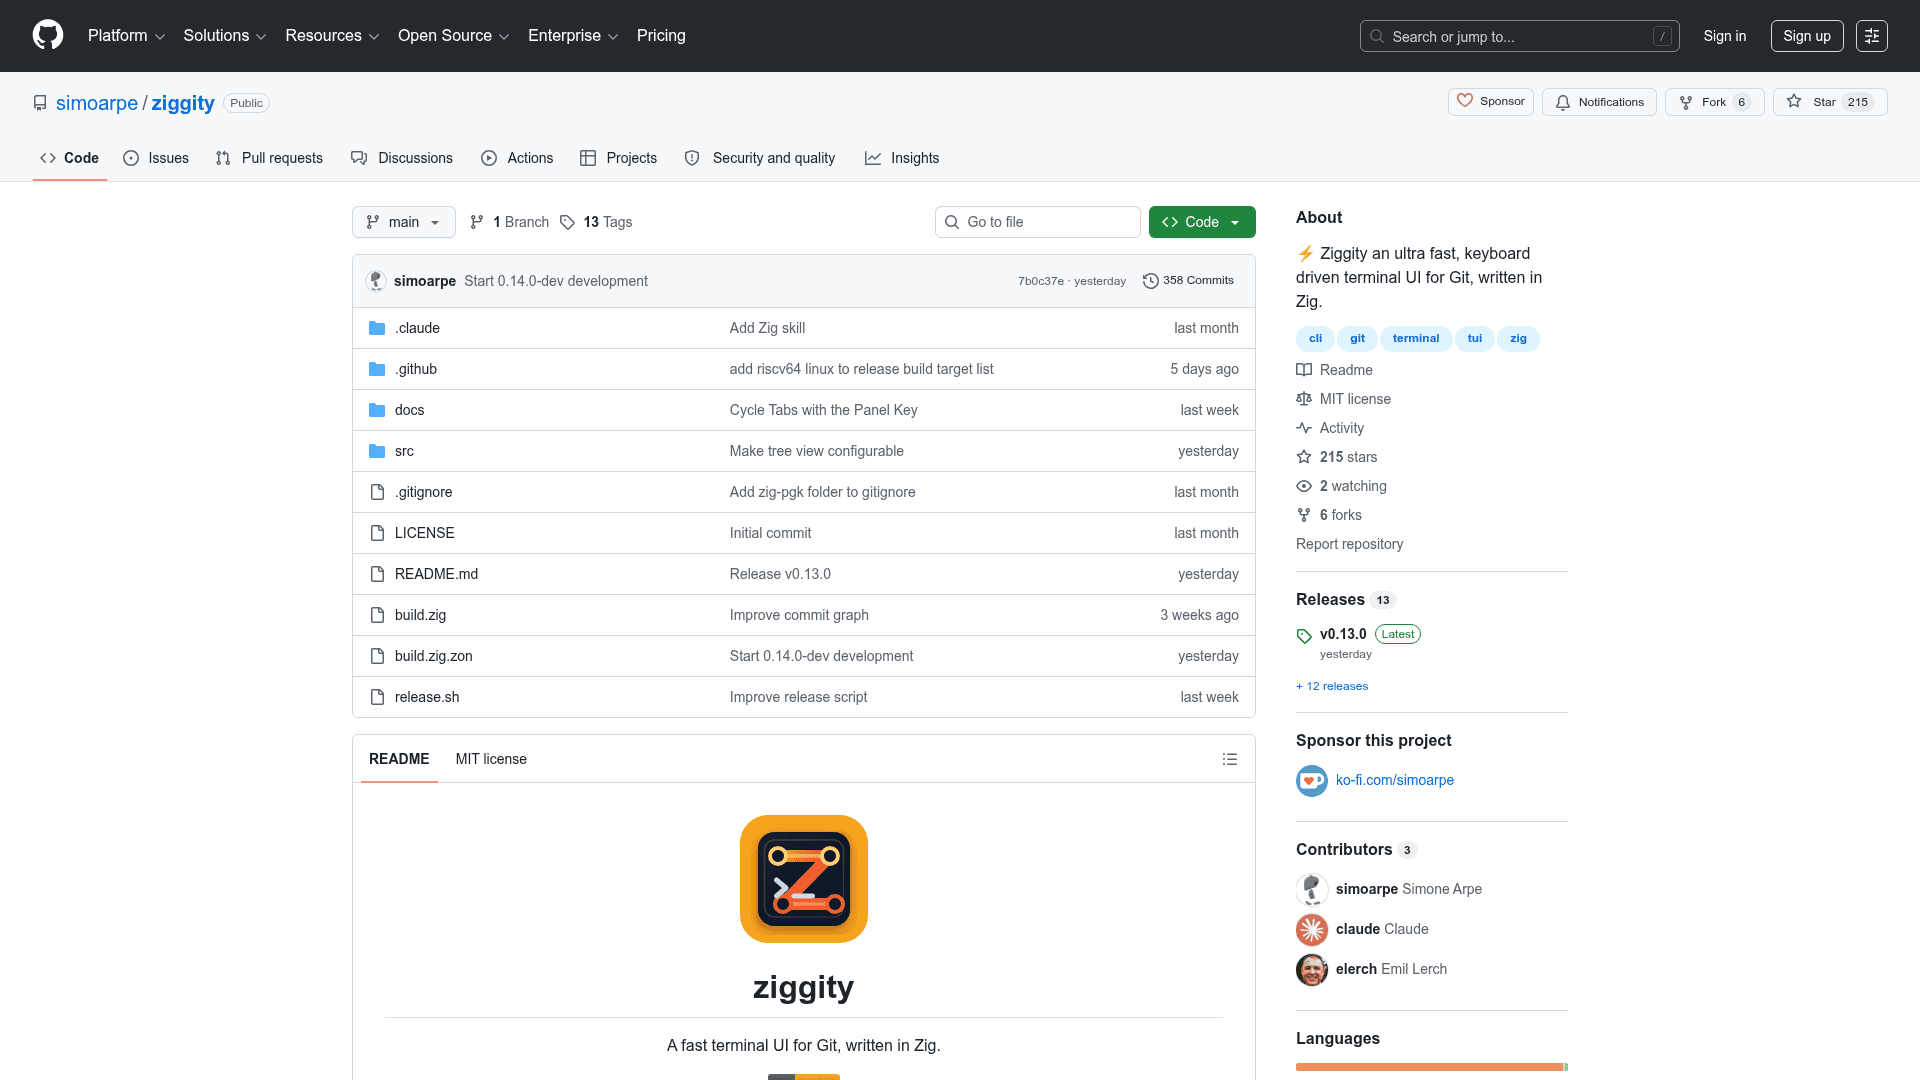Click the cli topic tag
The image size is (1920, 1080).
point(1315,338)
